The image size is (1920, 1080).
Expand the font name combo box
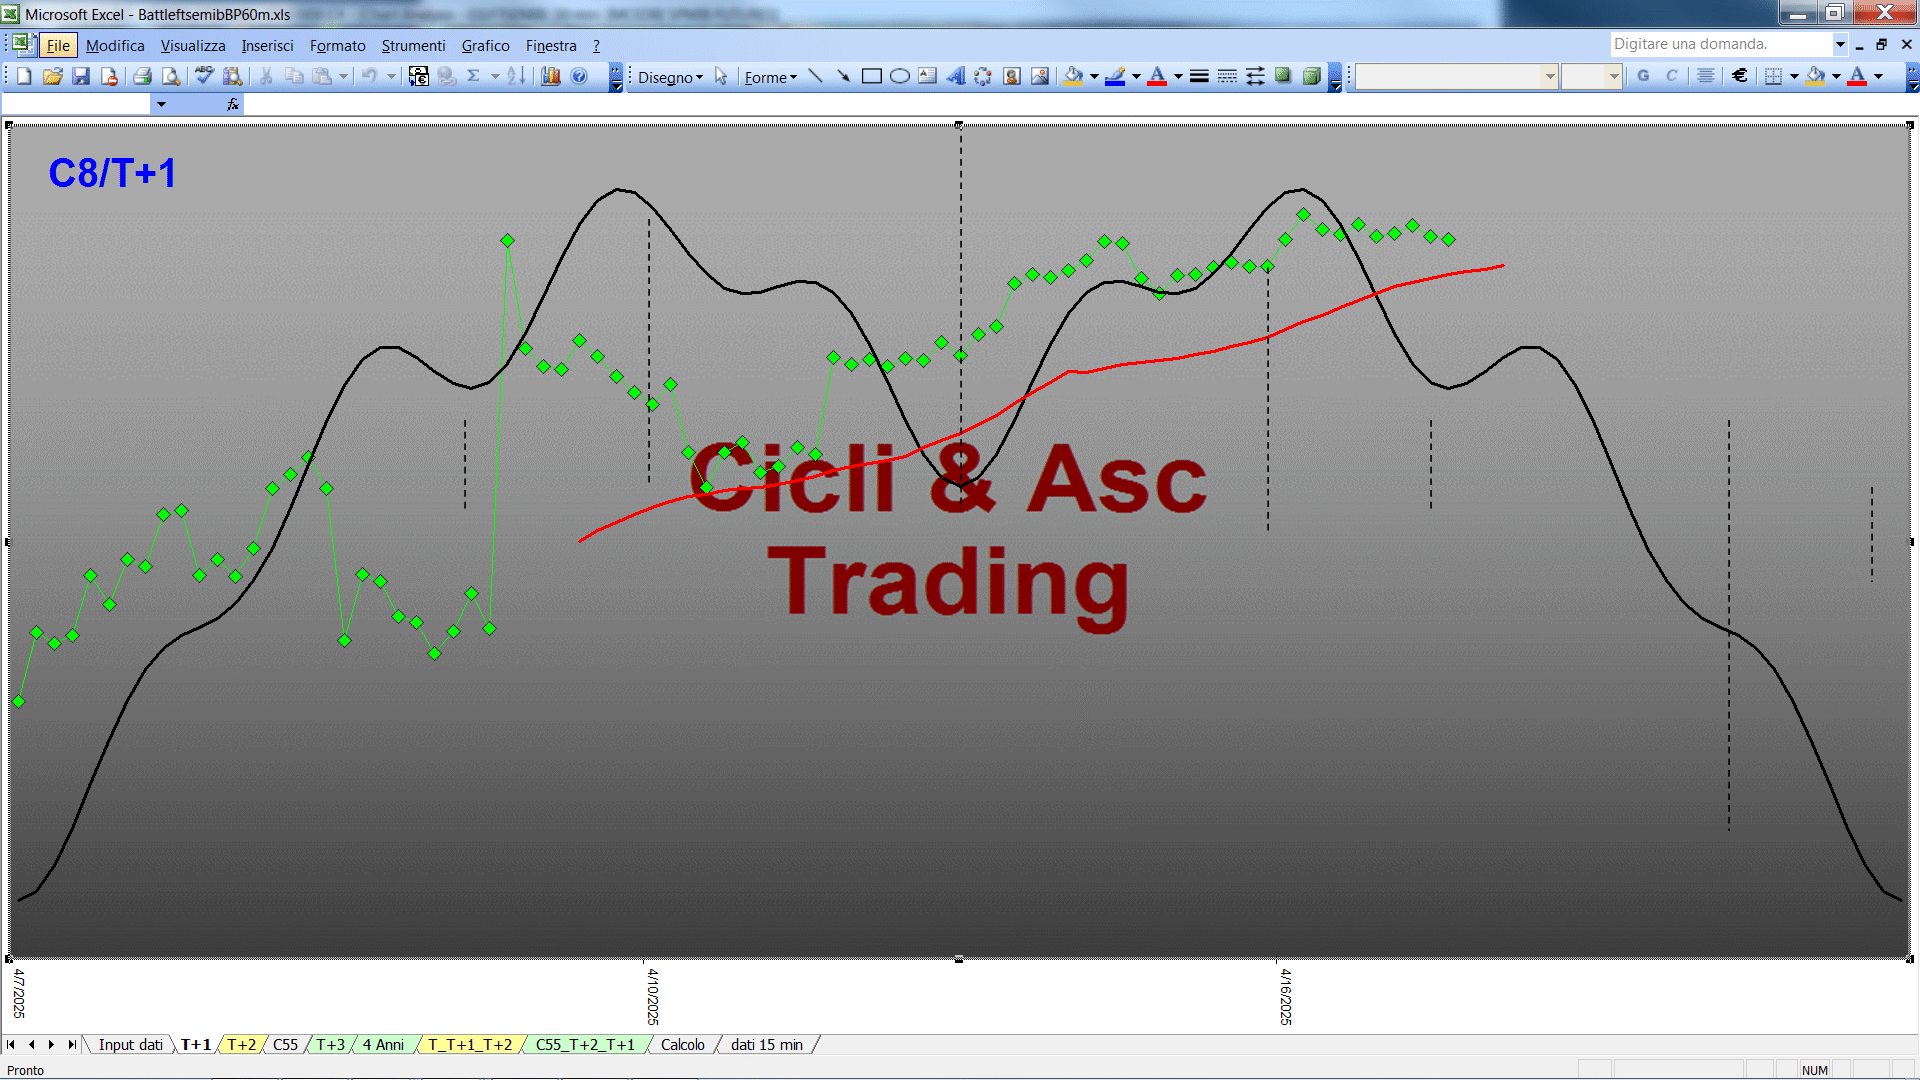[1550, 76]
